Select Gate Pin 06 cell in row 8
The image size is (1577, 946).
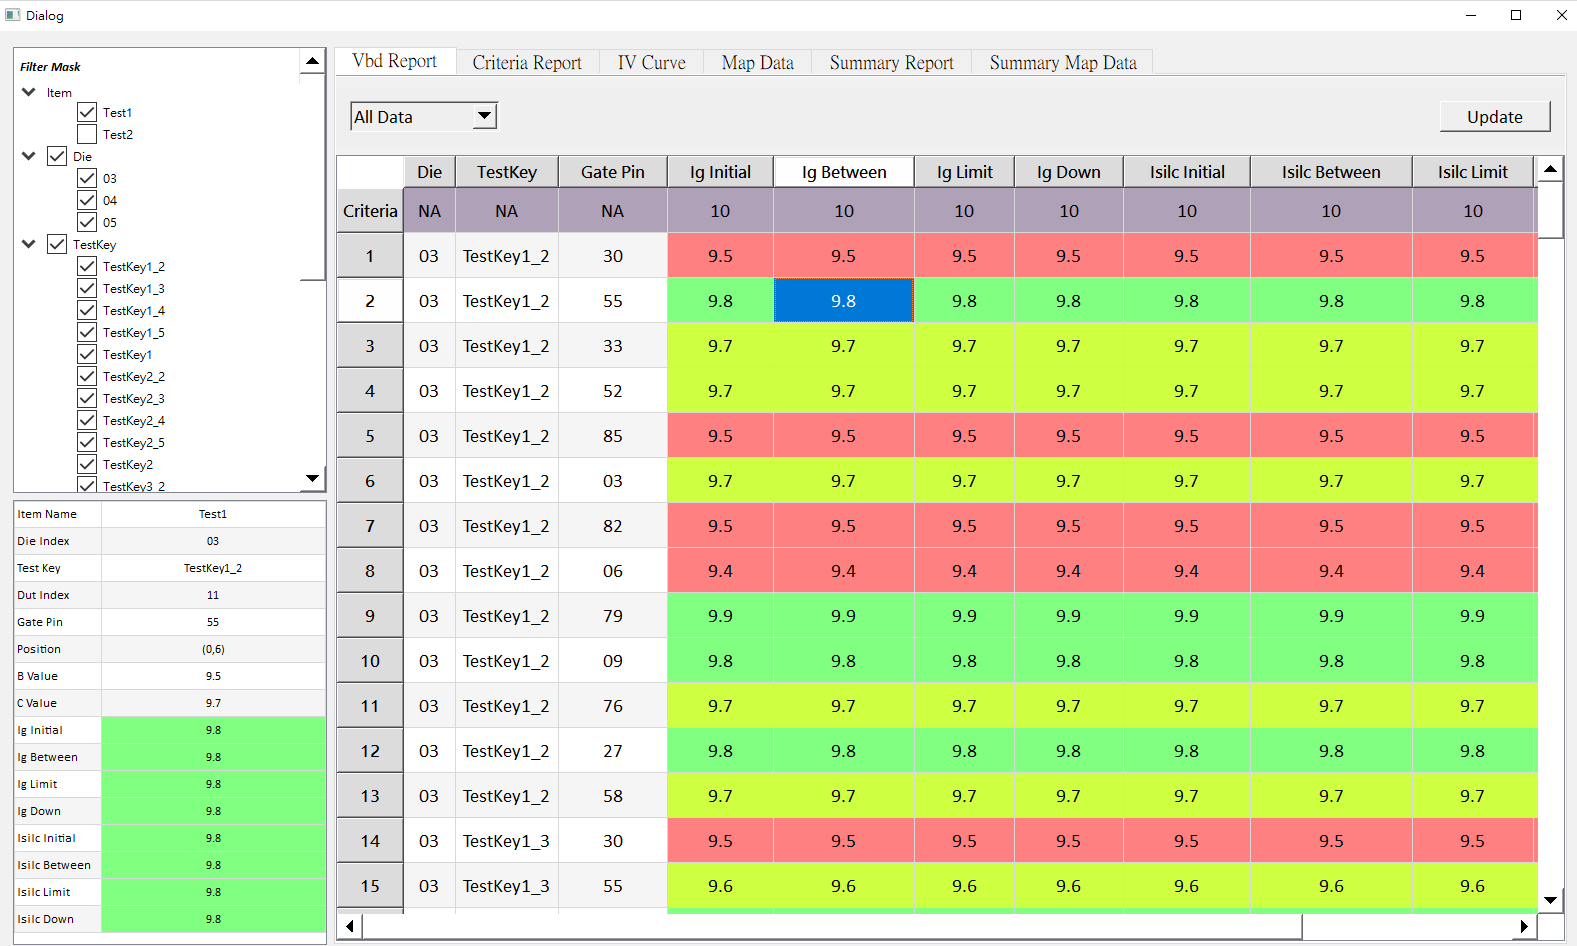coord(613,571)
